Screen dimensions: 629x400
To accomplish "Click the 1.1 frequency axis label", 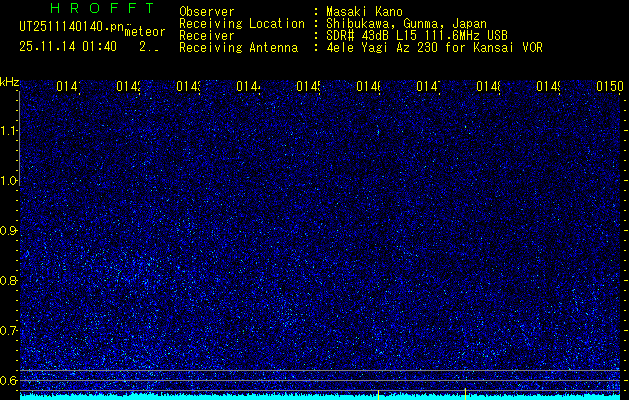I will pos(8,131).
